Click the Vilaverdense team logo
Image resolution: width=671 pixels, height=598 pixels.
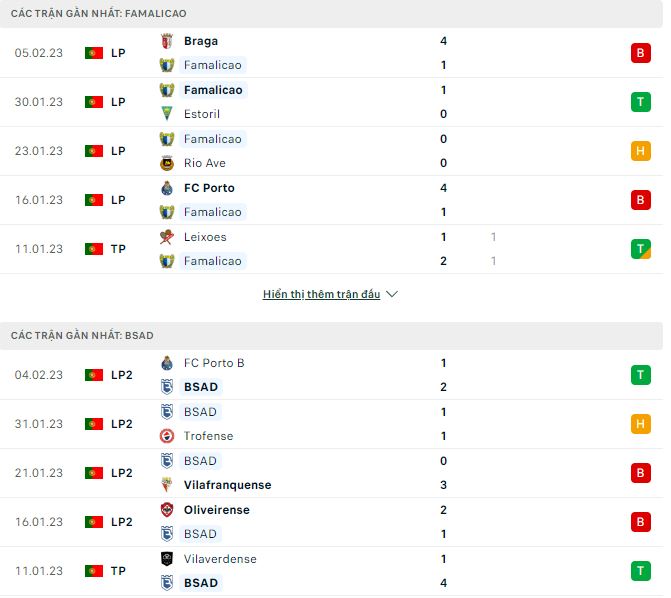[x=167, y=559]
